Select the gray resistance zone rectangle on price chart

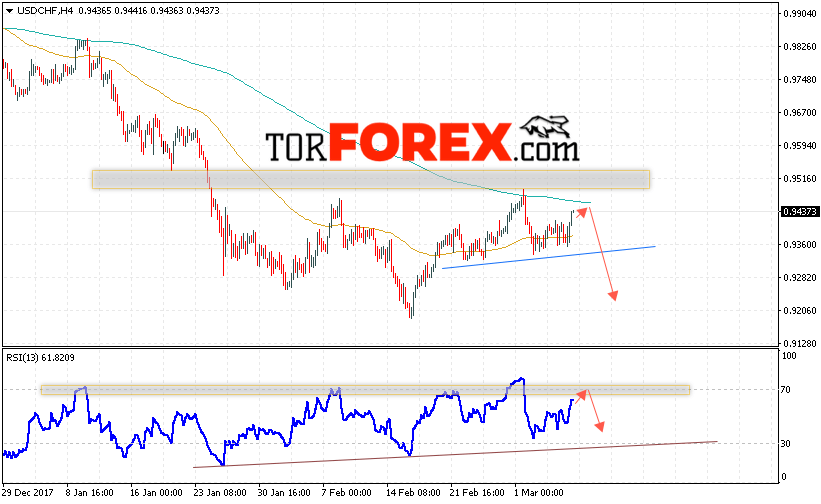click(371, 179)
